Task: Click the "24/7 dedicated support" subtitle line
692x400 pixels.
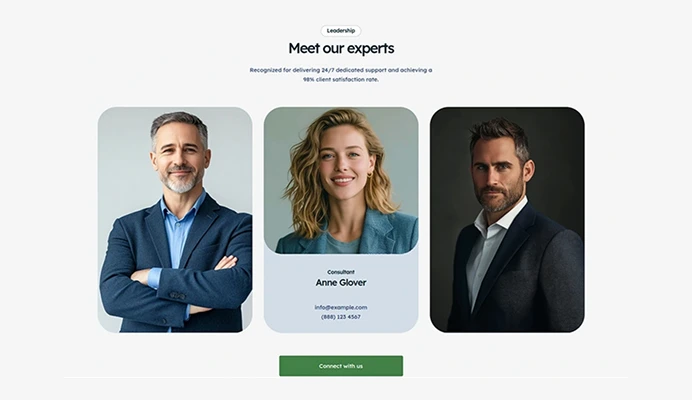Action: (341, 70)
